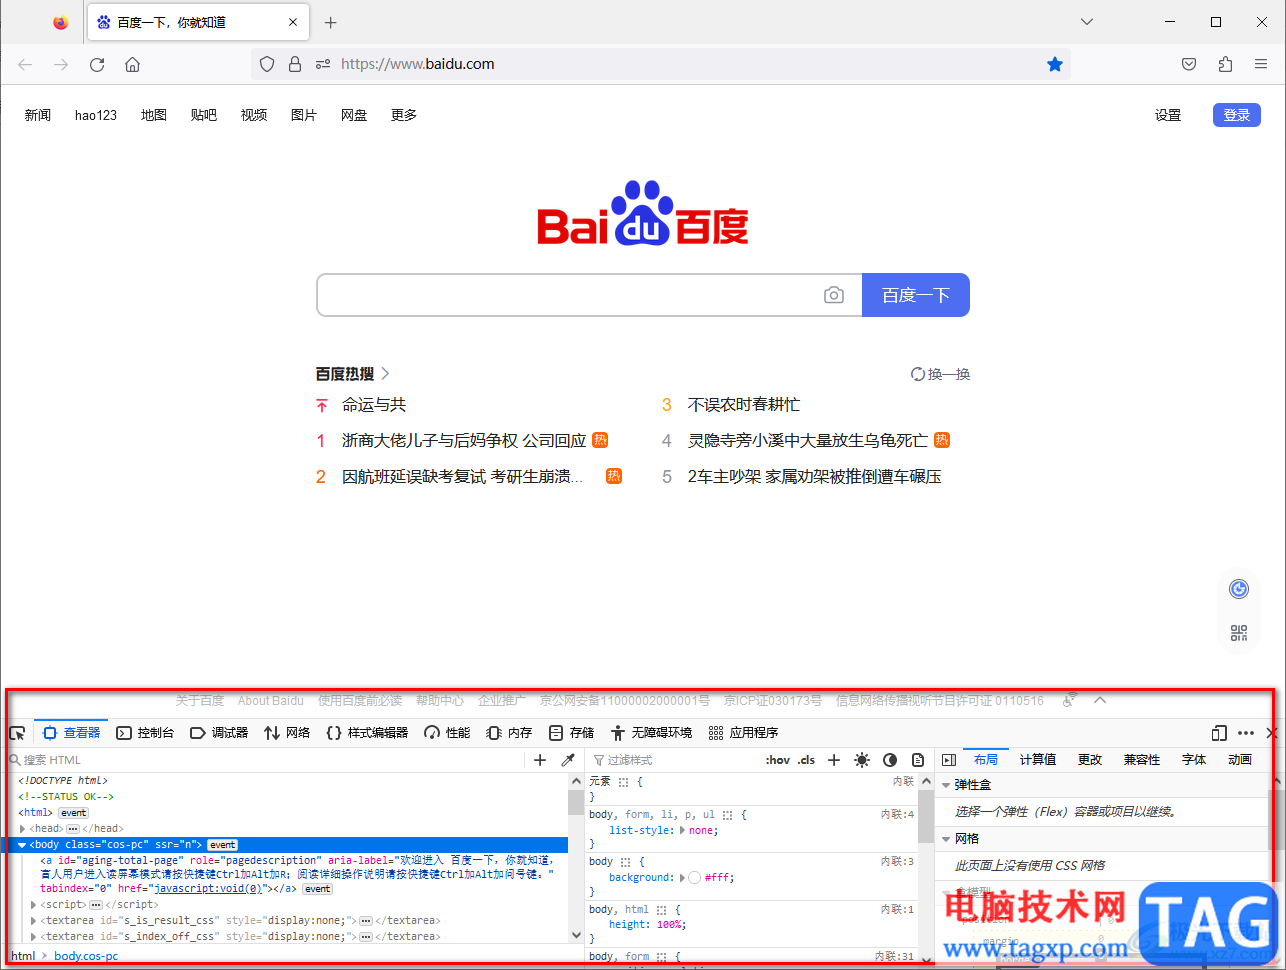Add a new CSS rule

pos(834,760)
